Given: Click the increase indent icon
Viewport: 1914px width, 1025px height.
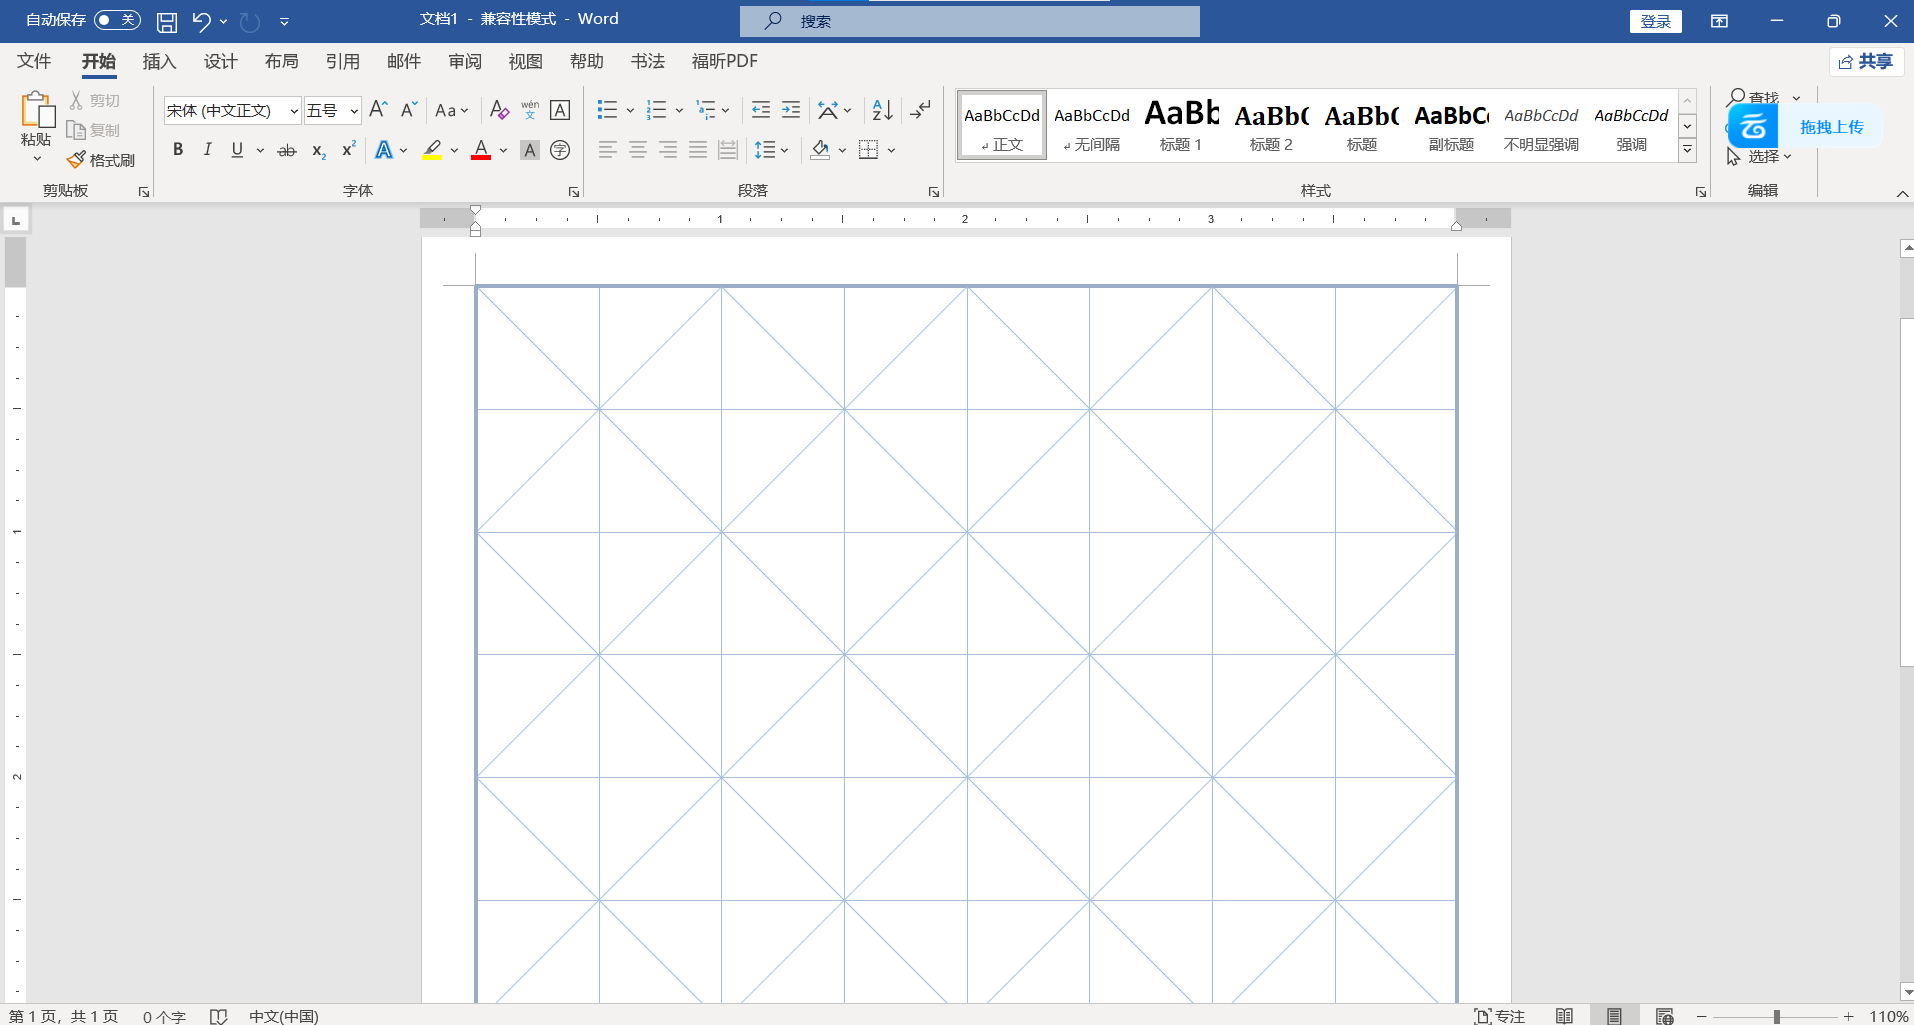Looking at the screenshot, I should click(x=791, y=110).
